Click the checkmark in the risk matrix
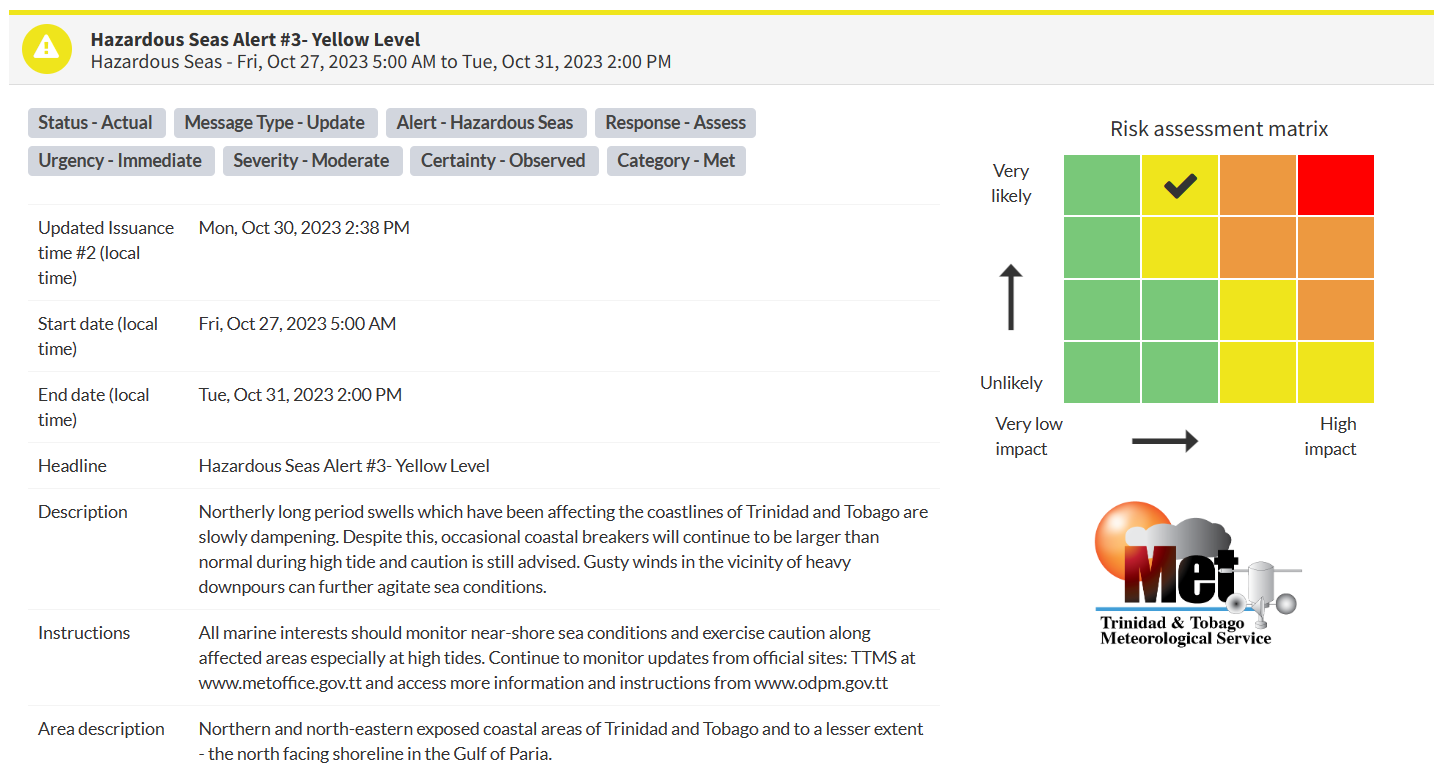 1180,185
